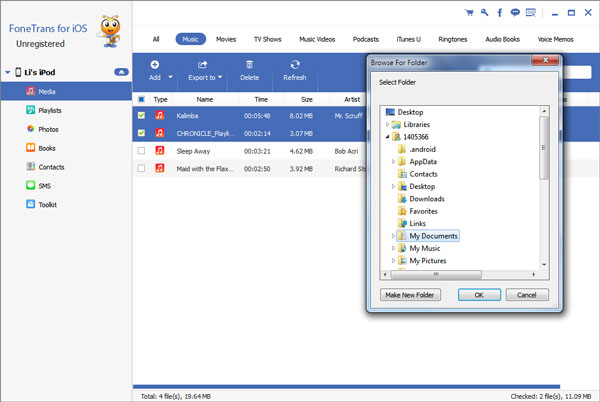This screenshot has height=402, width=600.
Task: Switch to the Audio Books tab
Action: (502, 39)
